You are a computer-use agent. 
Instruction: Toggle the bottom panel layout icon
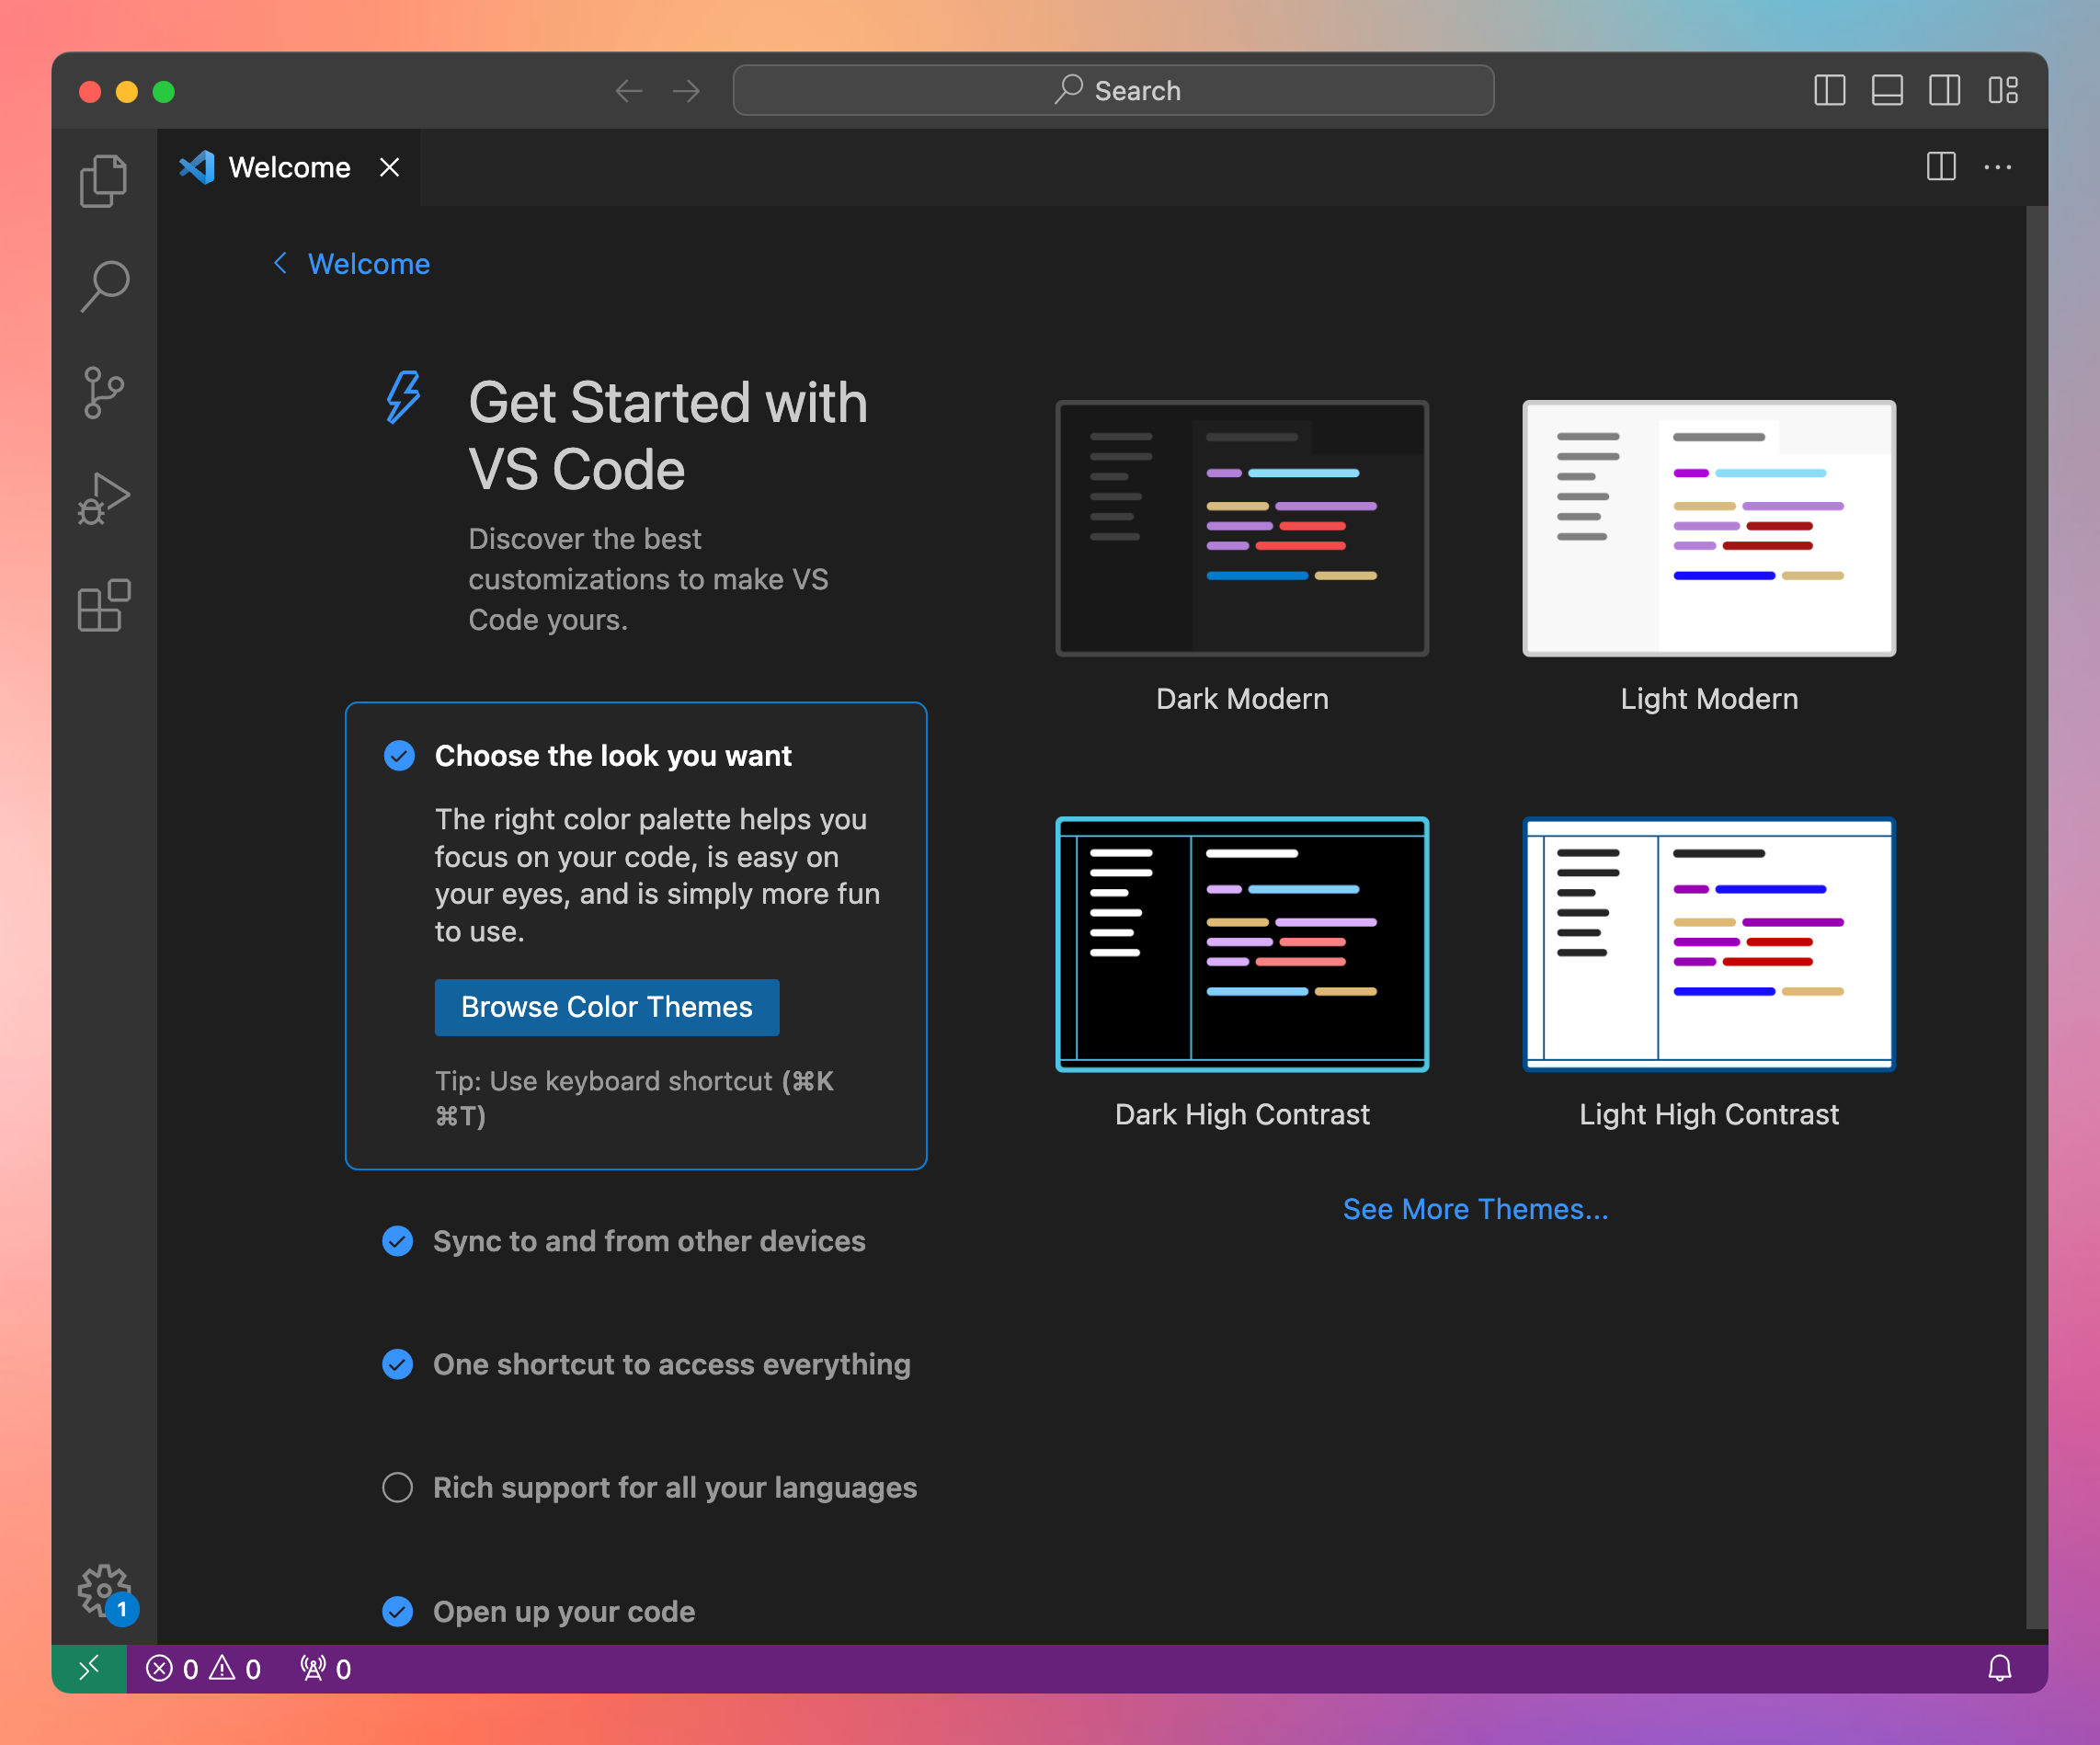click(1886, 91)
